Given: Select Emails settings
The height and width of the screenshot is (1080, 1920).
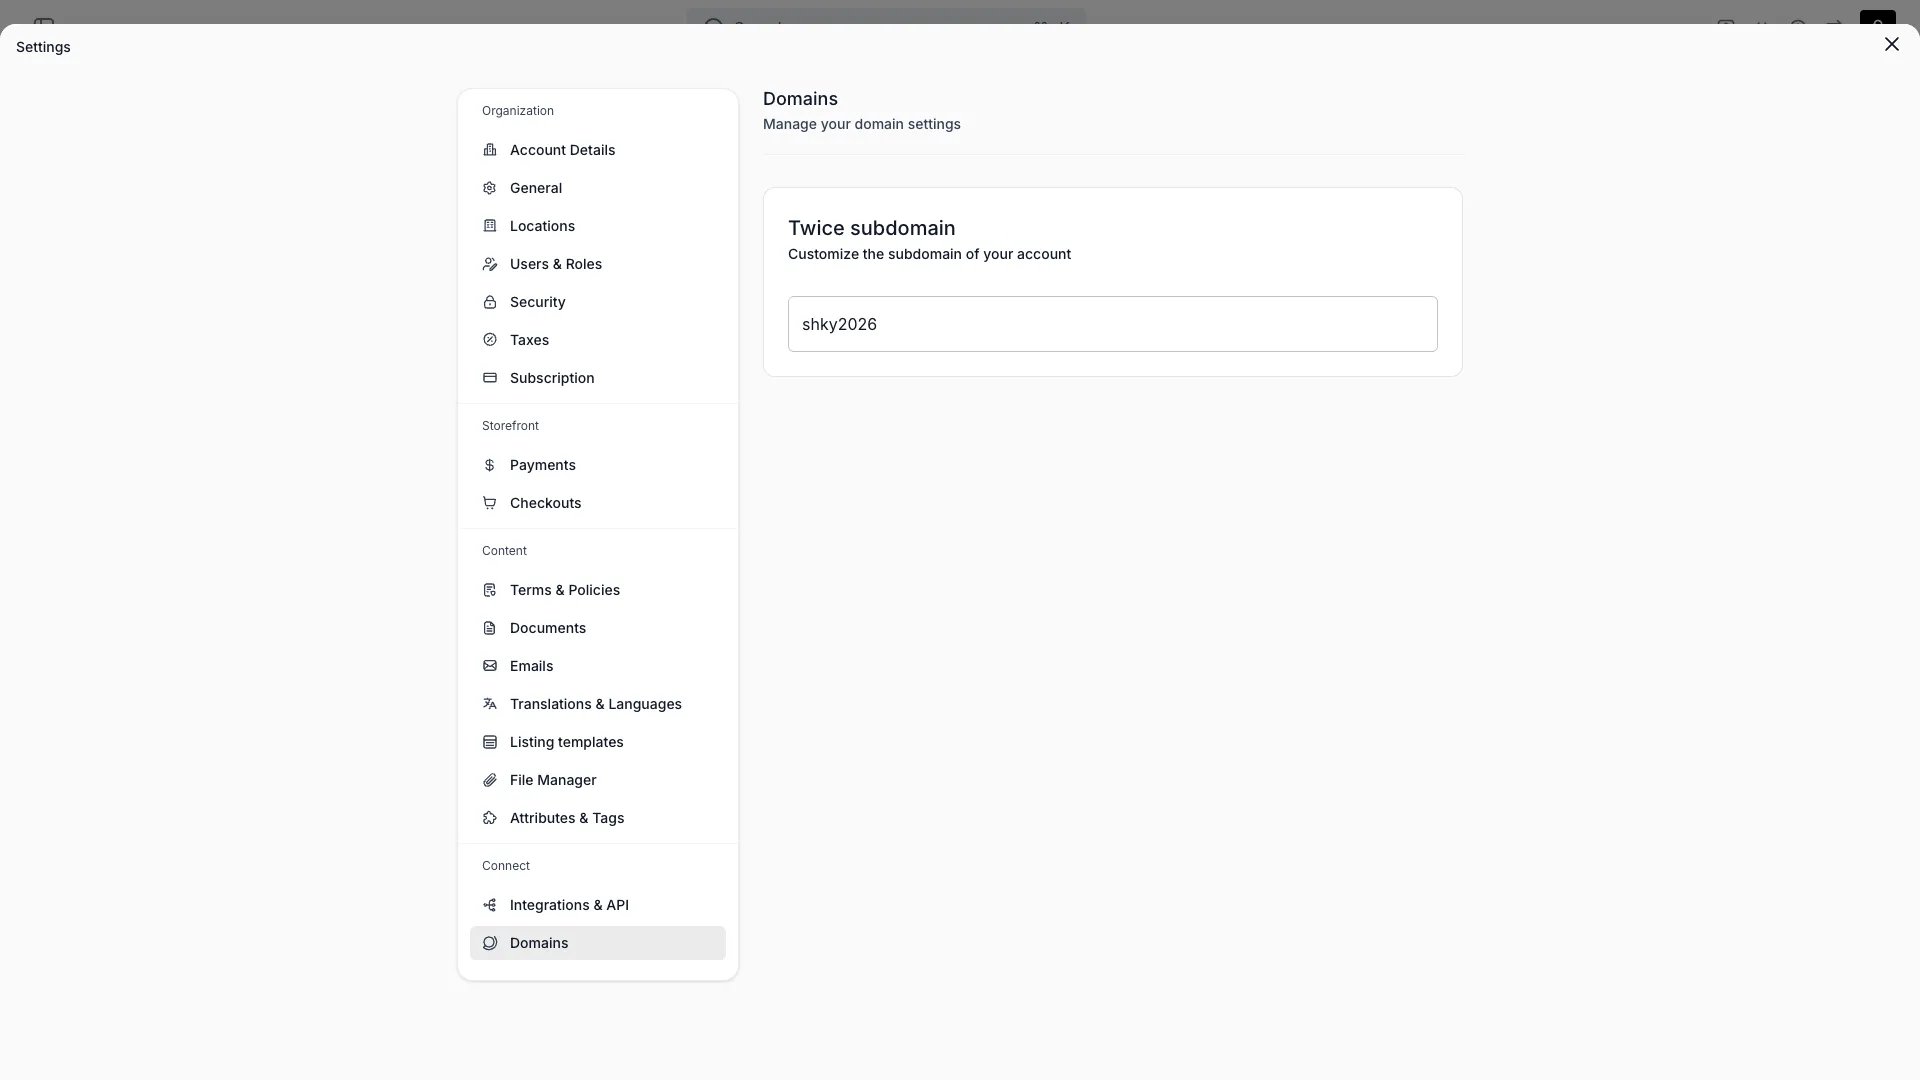Looking at the screenshot, I should coord(598,666).
